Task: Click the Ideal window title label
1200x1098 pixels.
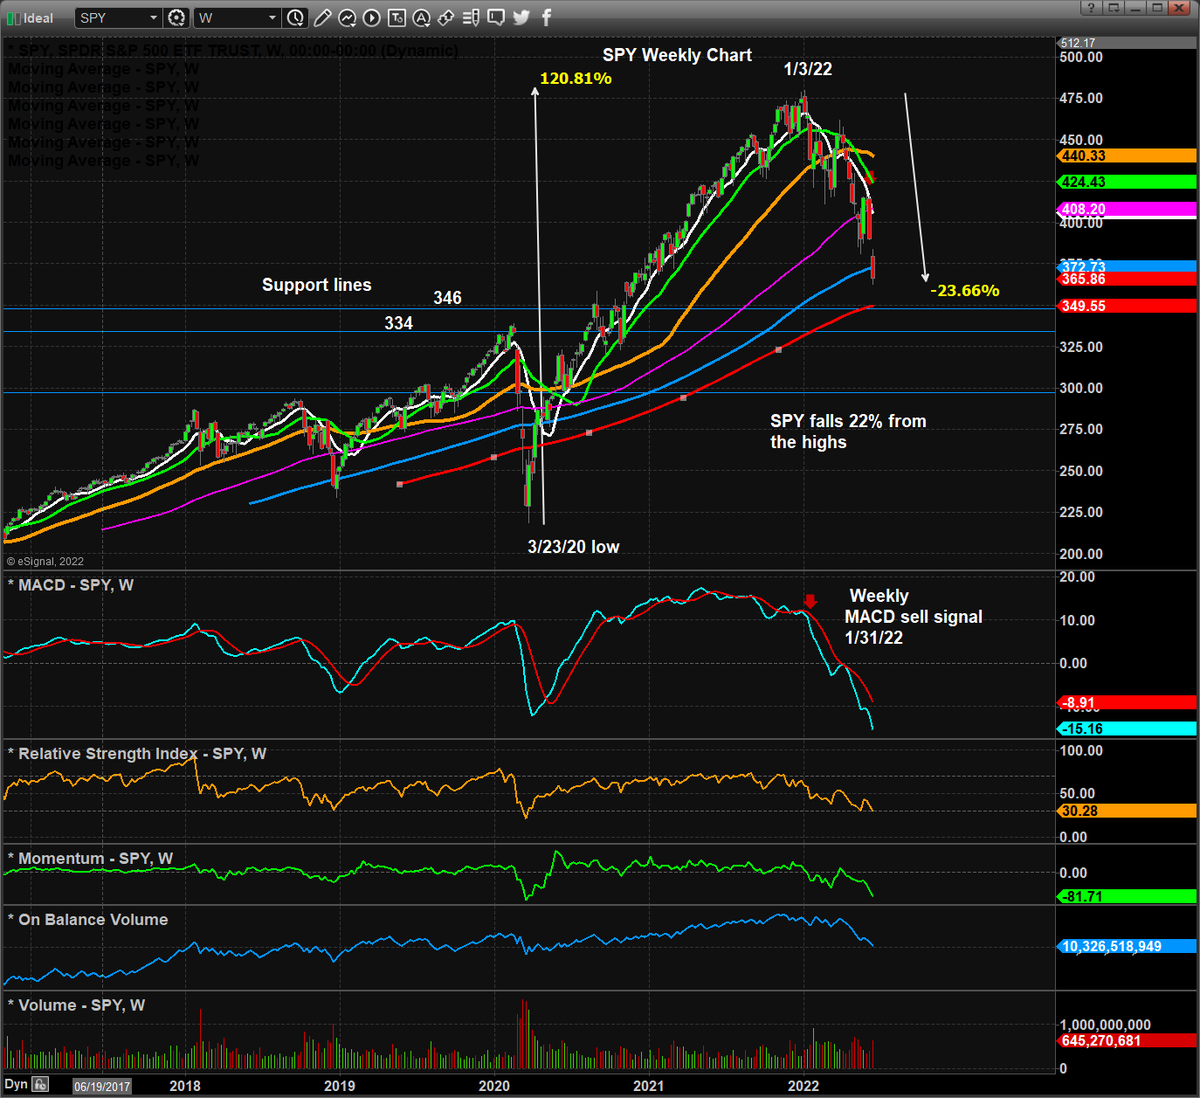Action: click(39, 18)
